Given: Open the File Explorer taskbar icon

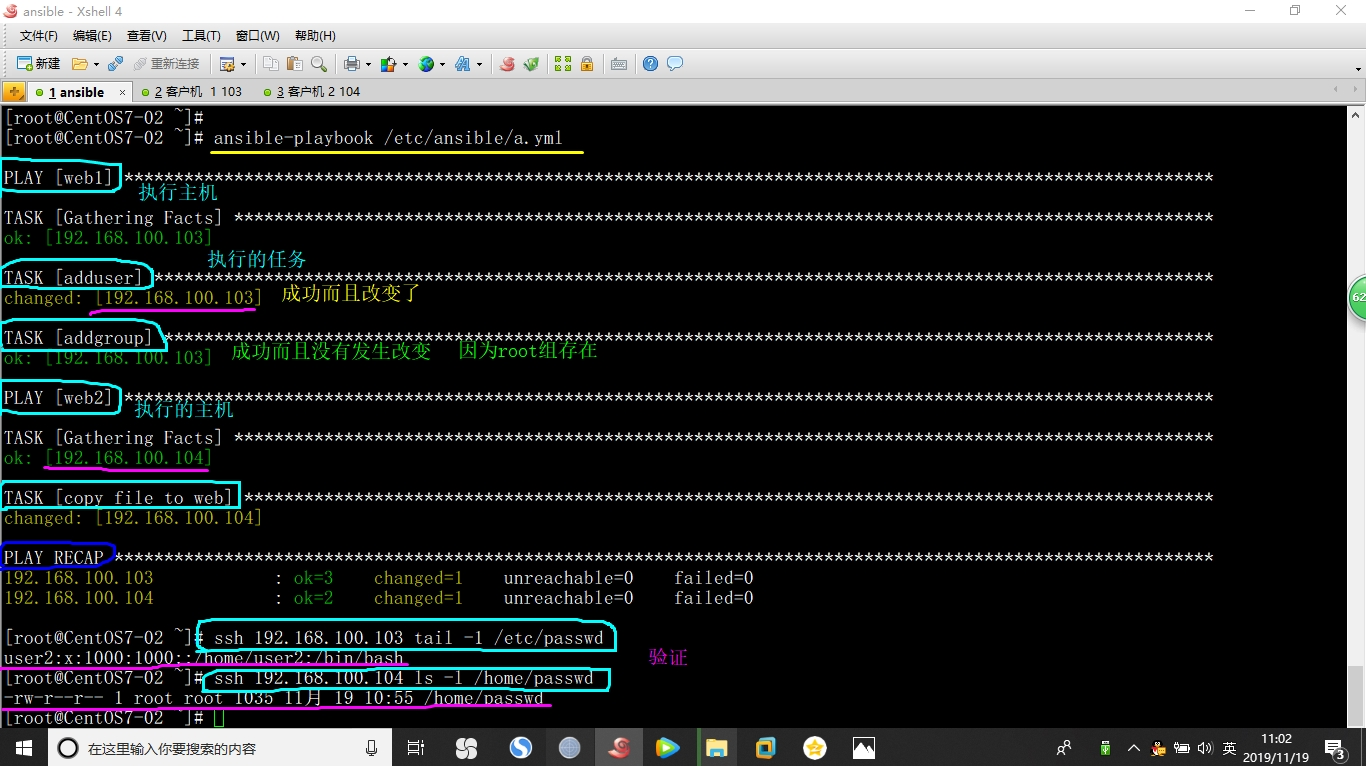Looking at the screenshot, I should click(x=716, y=747).
